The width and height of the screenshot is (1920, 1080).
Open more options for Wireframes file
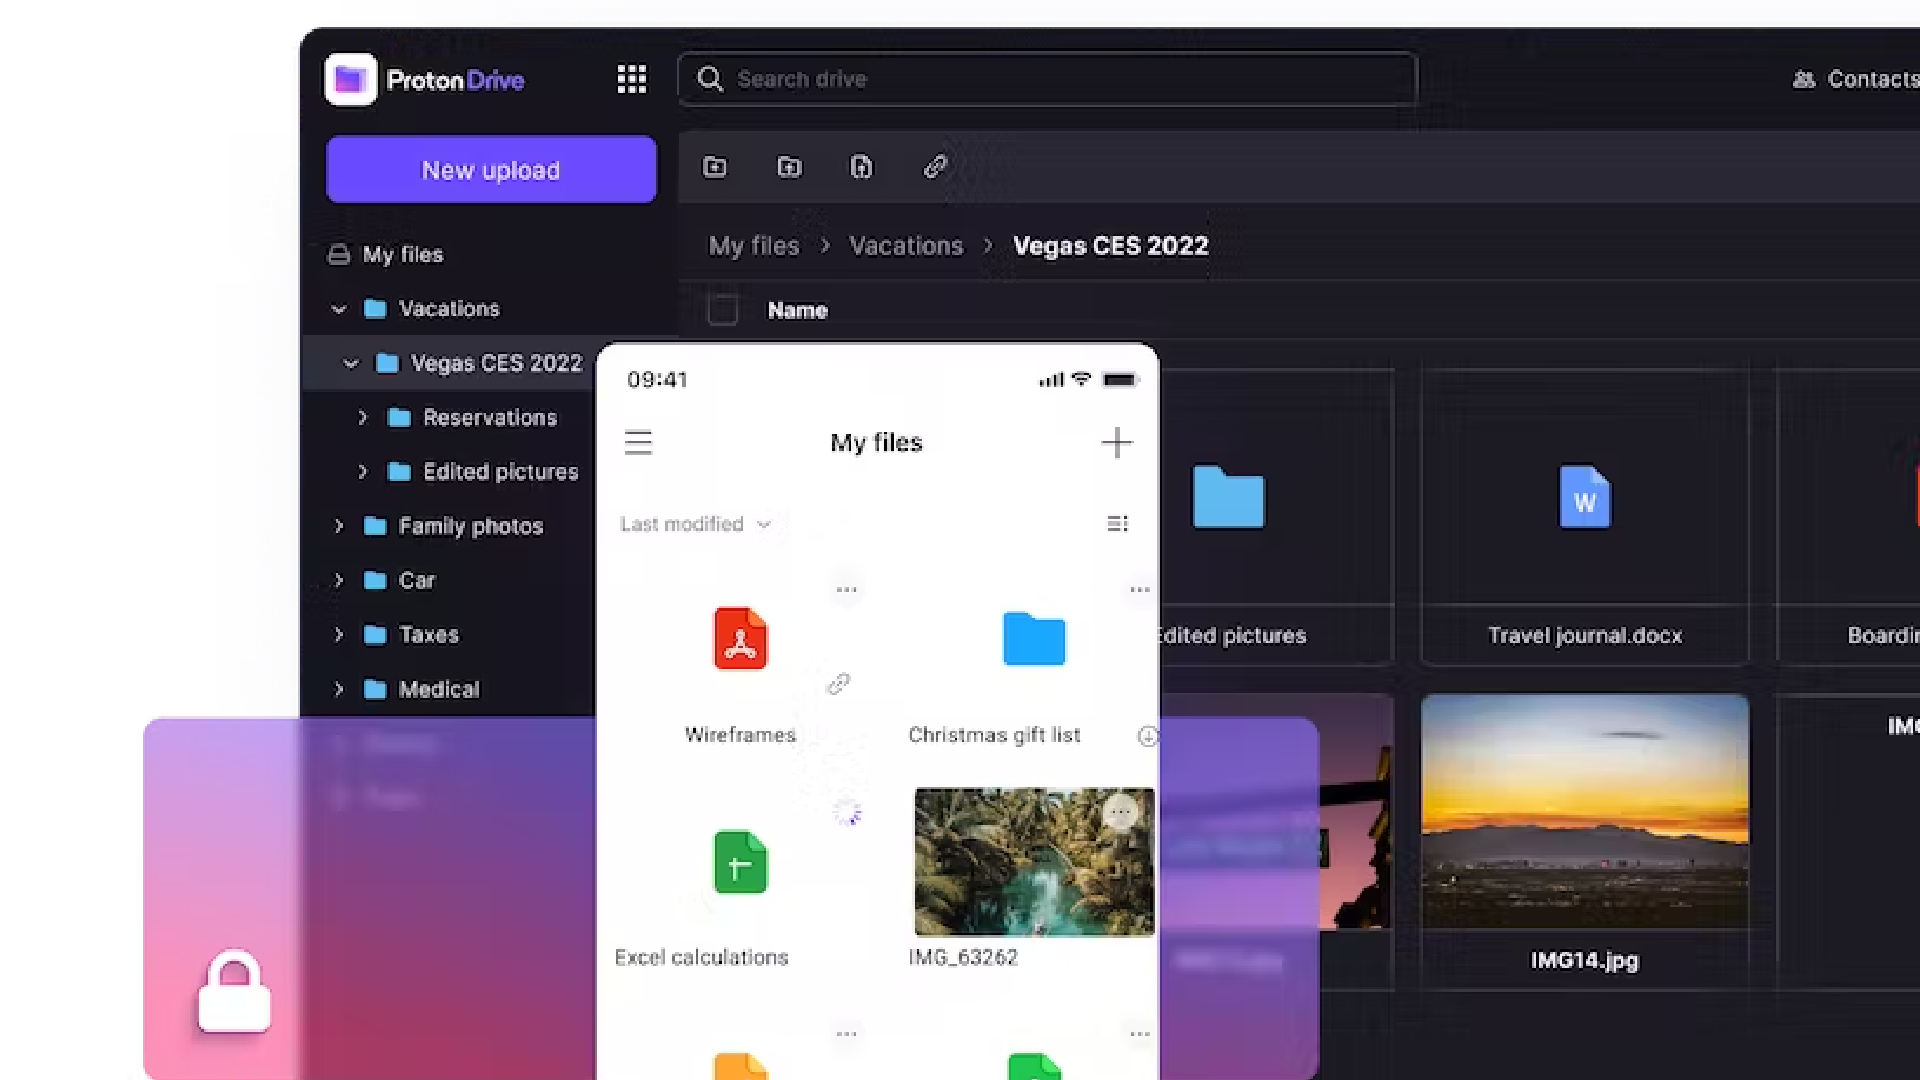tap(846, 590)
